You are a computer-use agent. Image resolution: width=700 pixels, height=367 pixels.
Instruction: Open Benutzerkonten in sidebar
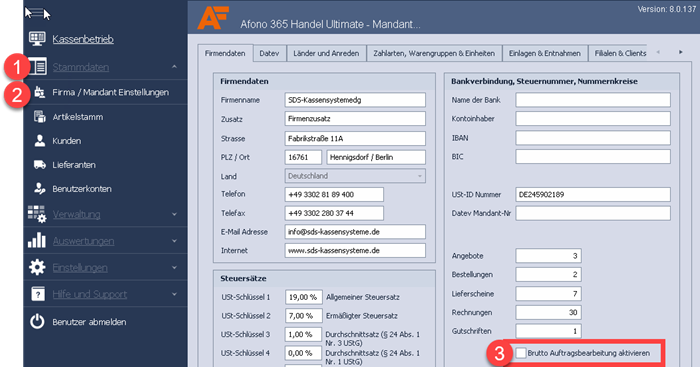[x=82, y=189]
